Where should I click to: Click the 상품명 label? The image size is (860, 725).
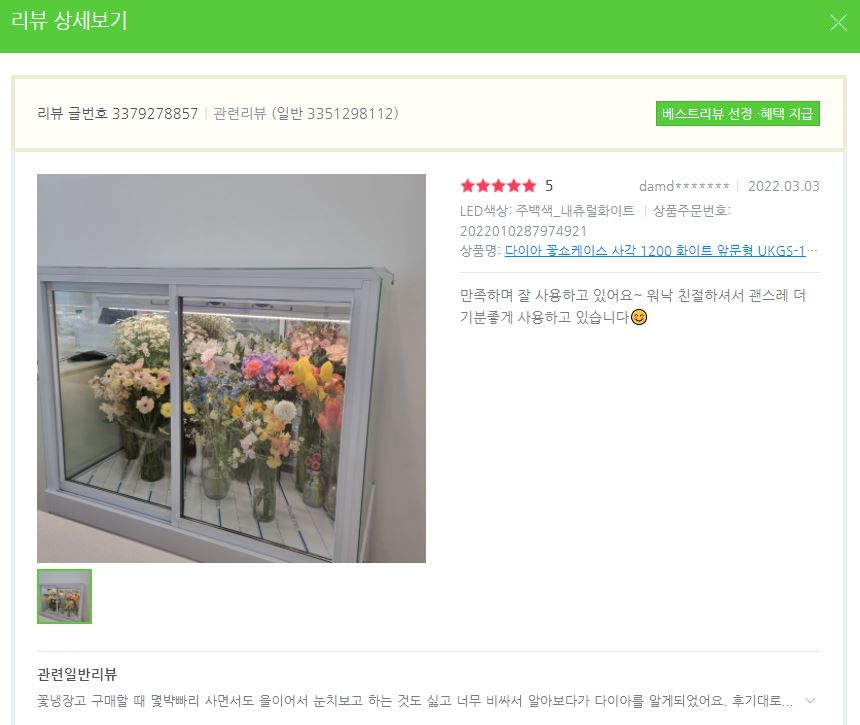(479, 251)
